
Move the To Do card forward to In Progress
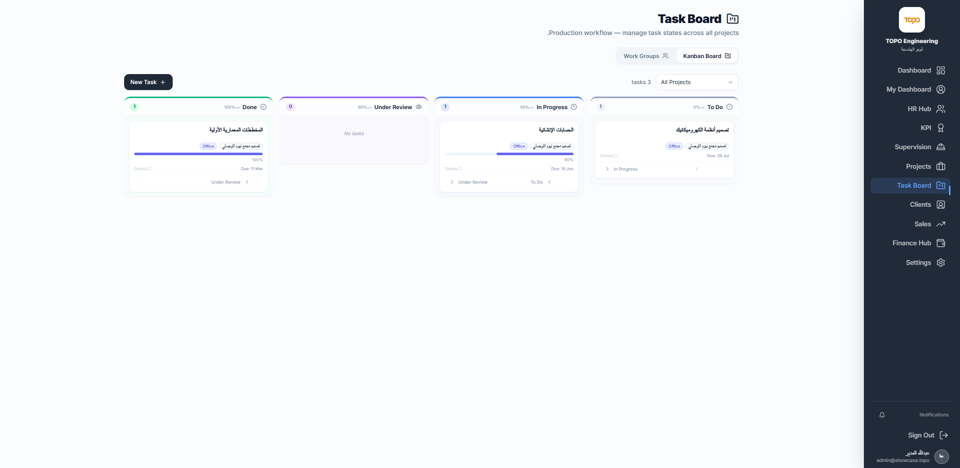point(621,169)
